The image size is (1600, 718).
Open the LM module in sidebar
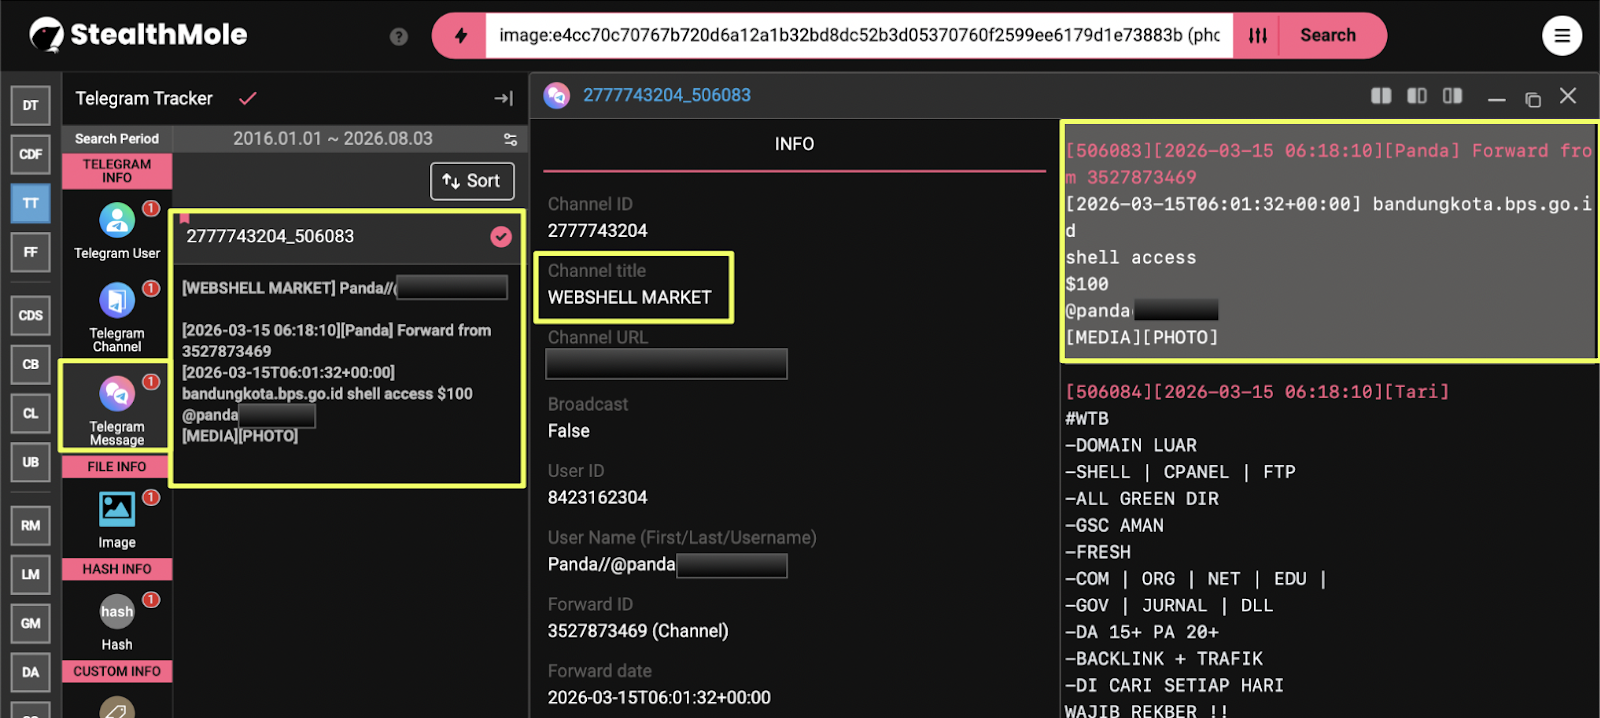(30, 574)
